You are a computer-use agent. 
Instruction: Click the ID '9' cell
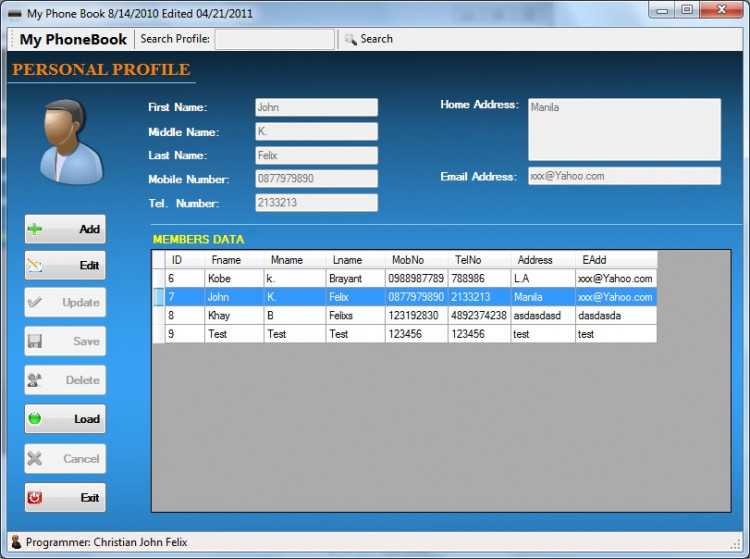click(x=185, y=334)
